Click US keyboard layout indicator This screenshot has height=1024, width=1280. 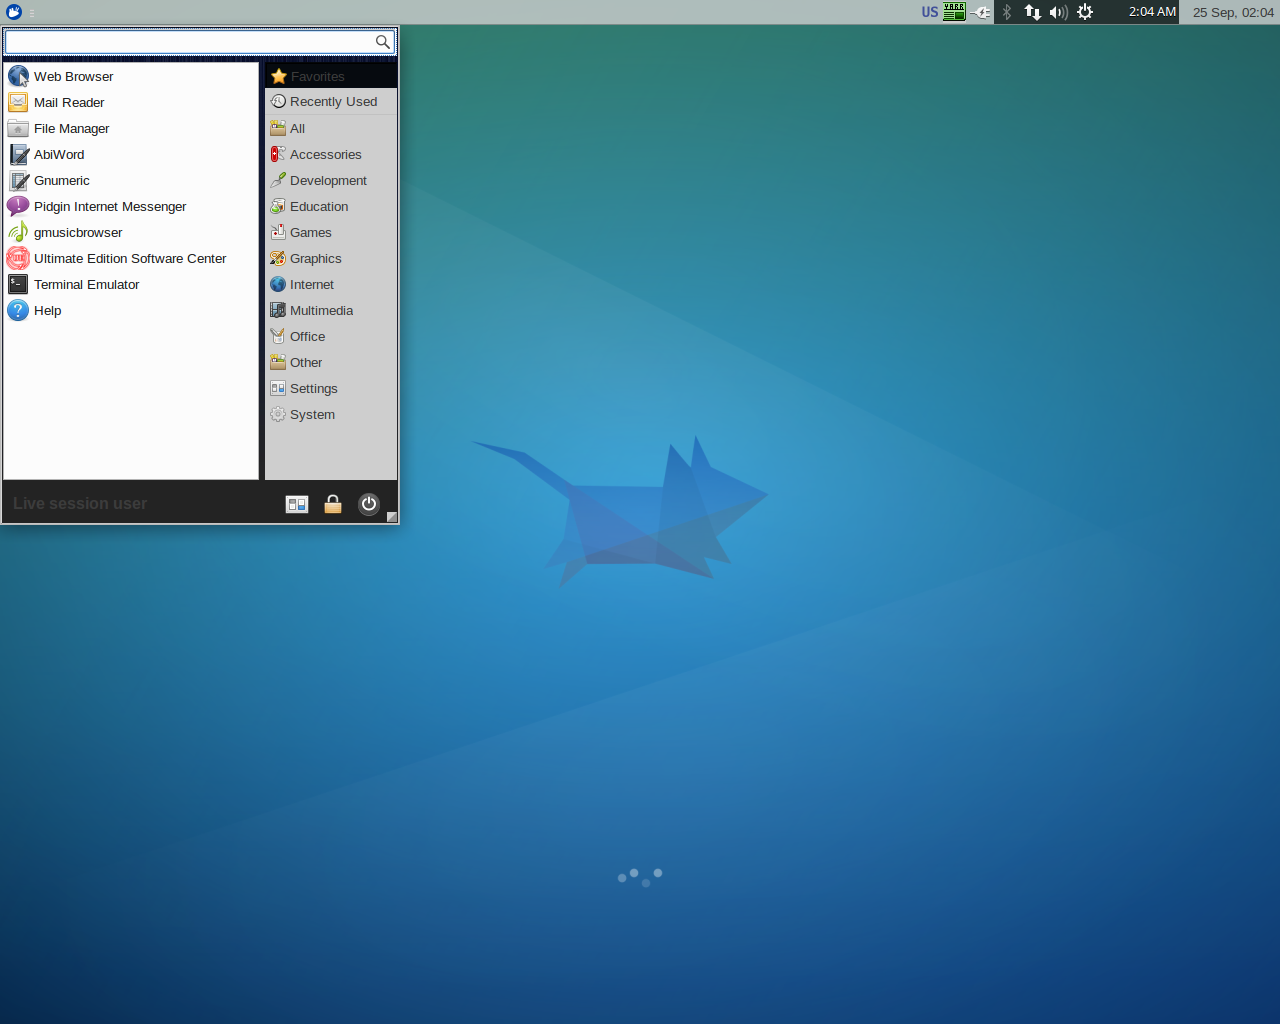[x=930, y=12]
